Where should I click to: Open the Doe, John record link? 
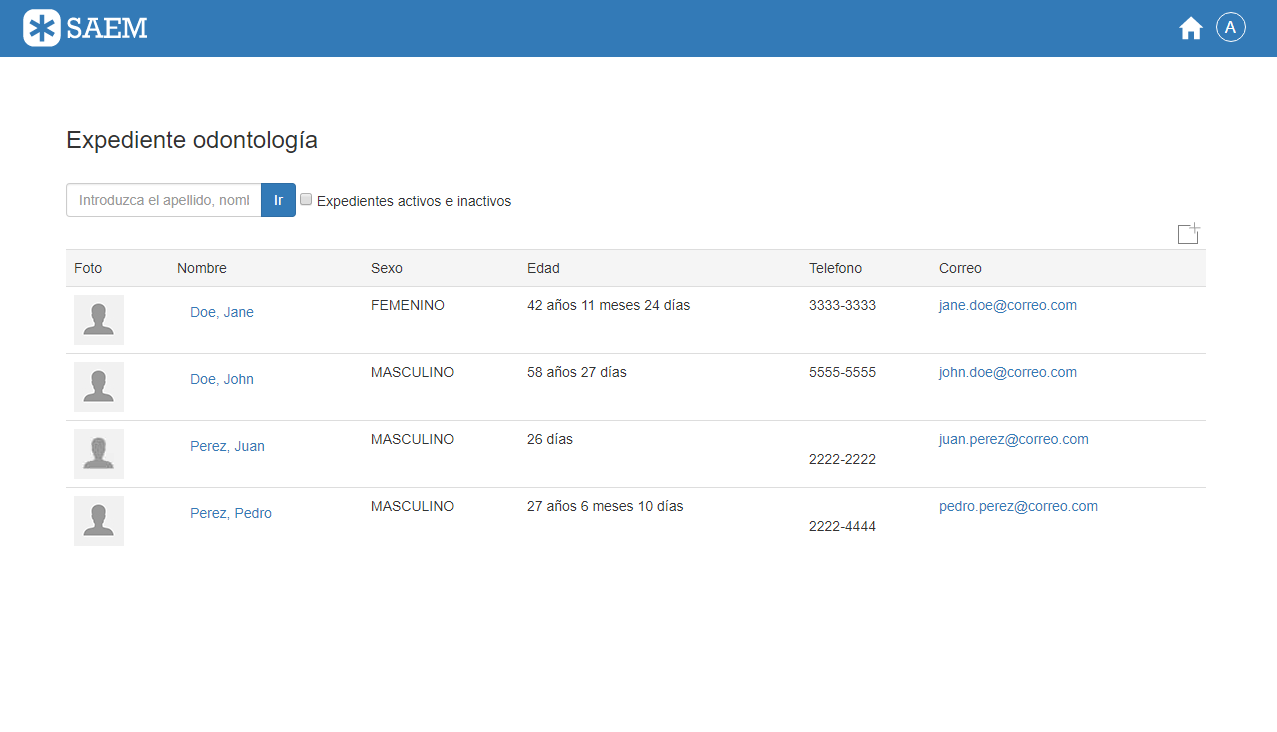pos(222,379)
